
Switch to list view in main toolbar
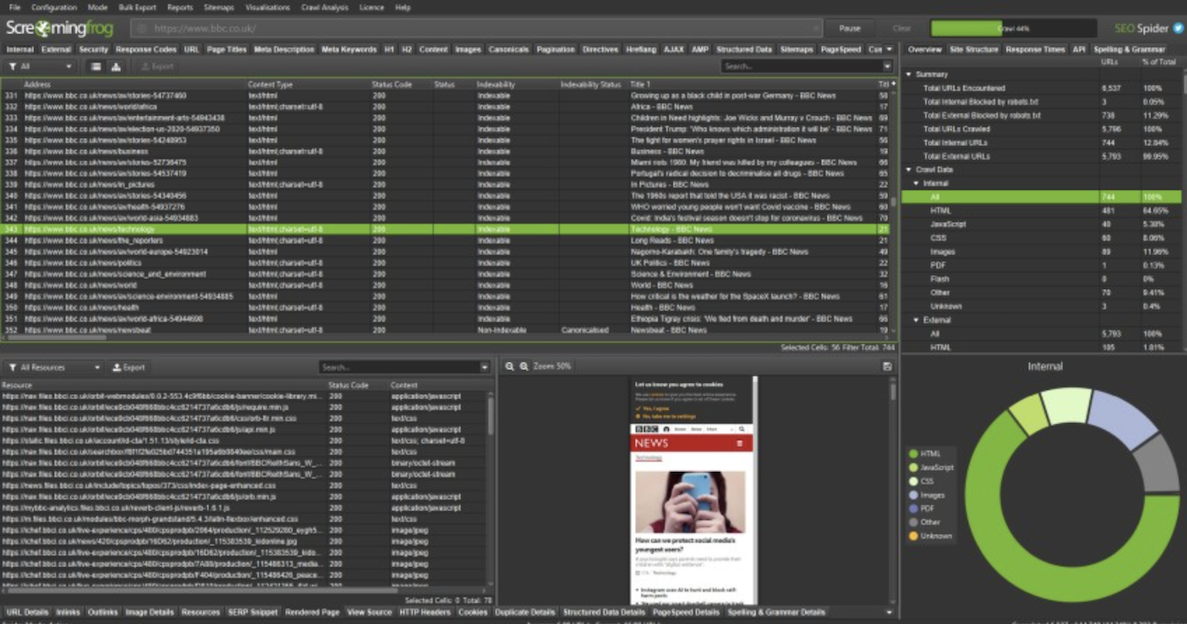[x=96, y=66]
